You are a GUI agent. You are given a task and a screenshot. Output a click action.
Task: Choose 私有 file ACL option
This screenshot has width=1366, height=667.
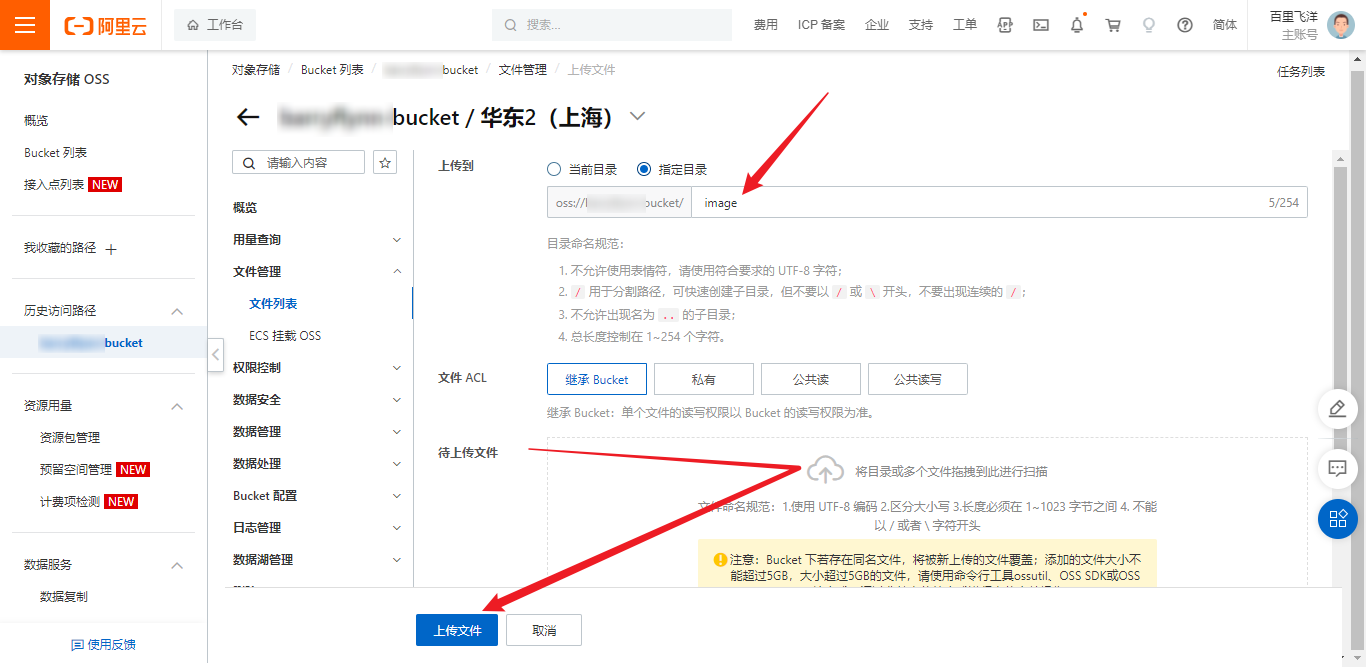(x=704, y=379)
